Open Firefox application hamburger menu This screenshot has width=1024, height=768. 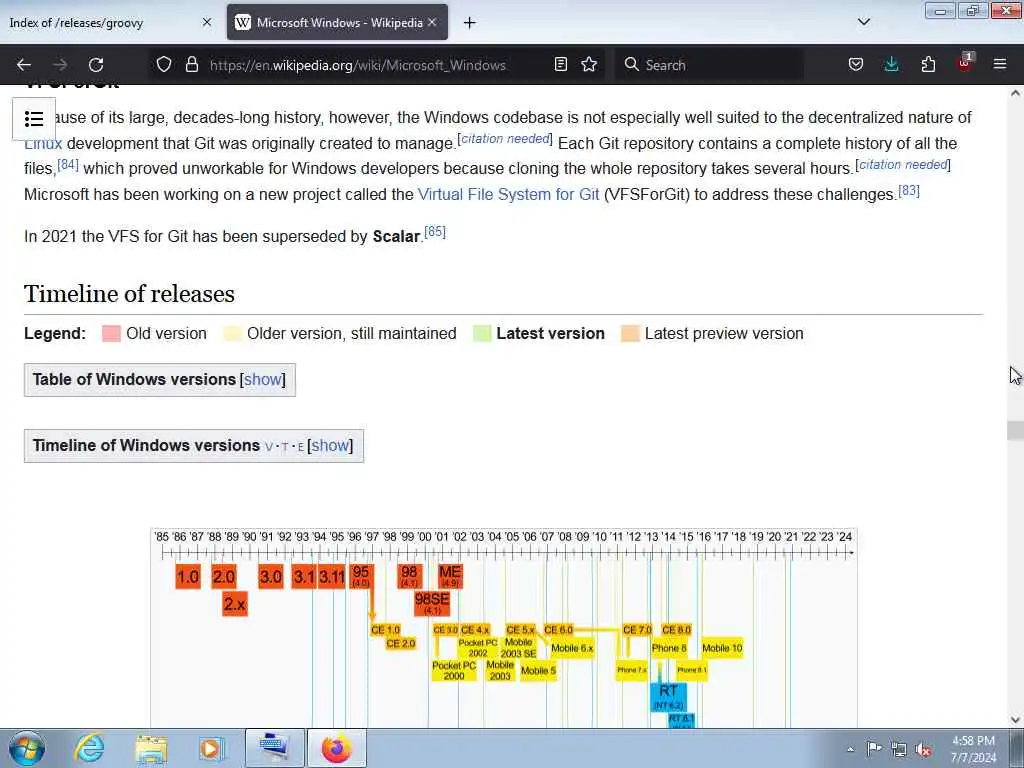tap(1000, 65)
